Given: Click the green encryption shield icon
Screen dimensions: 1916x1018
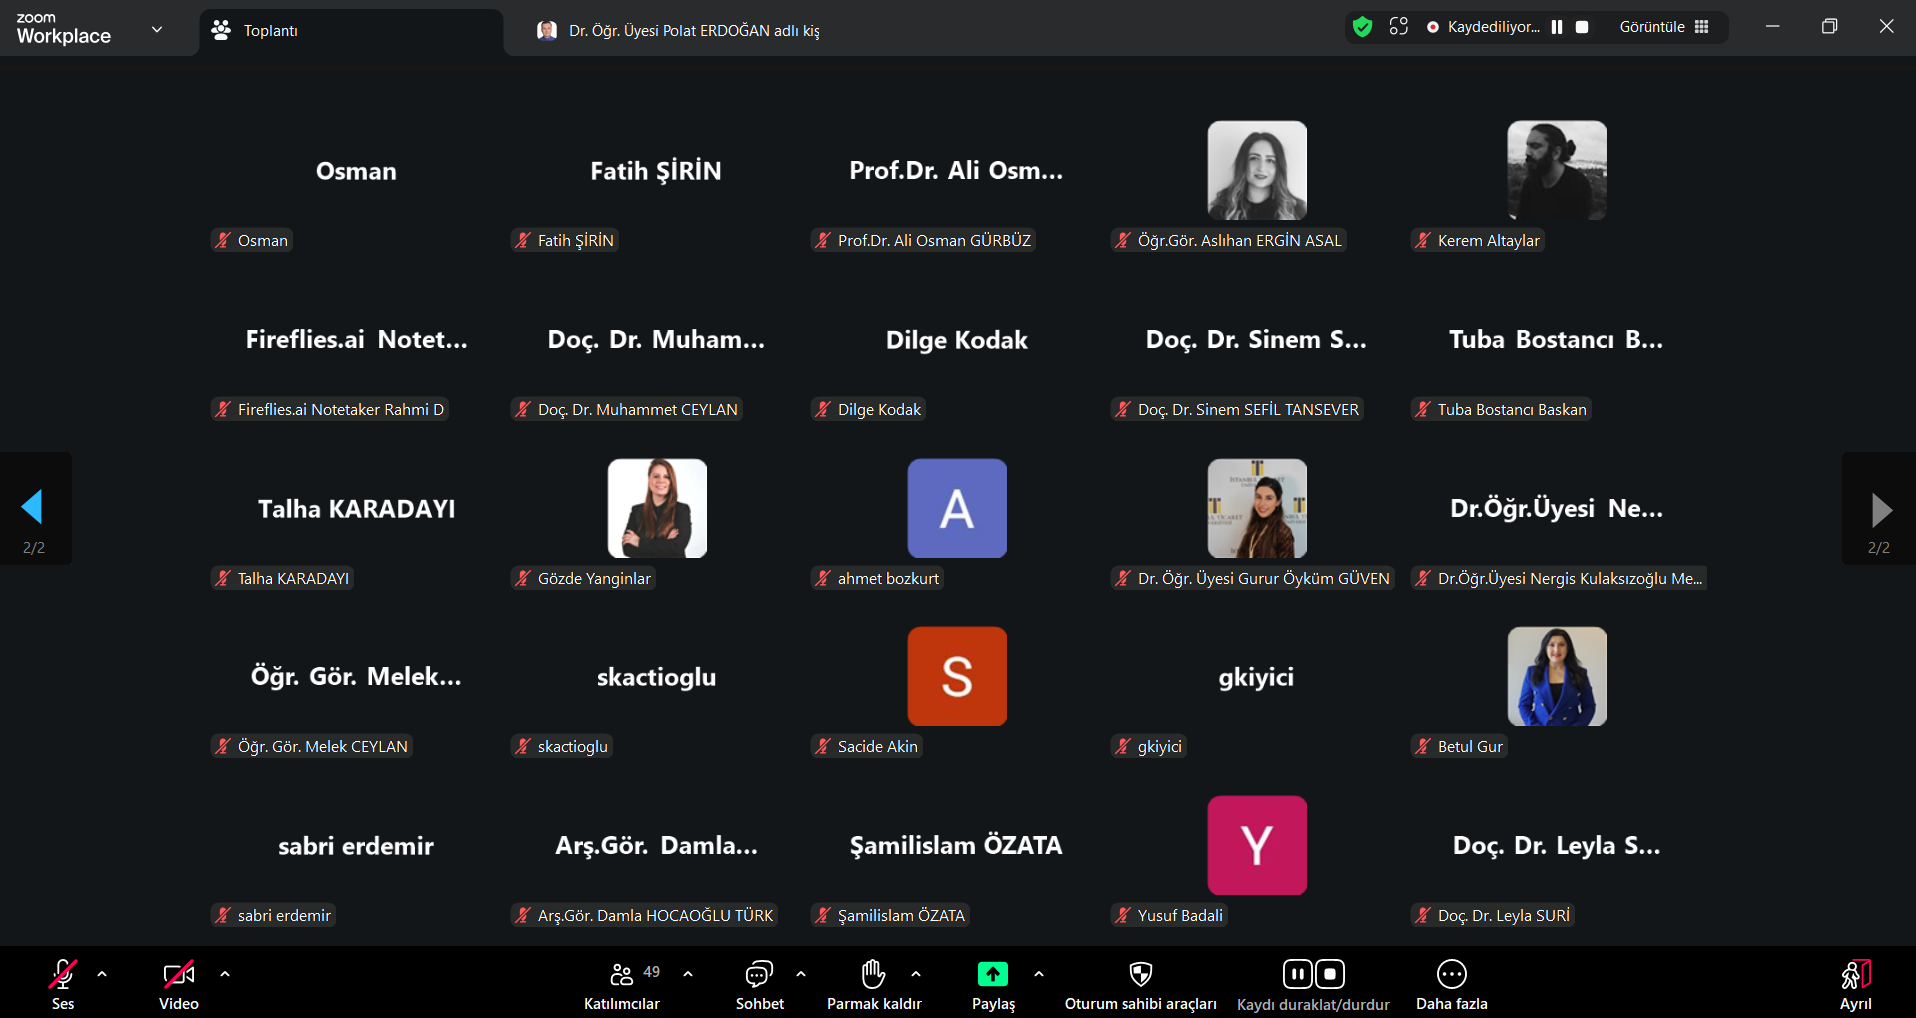Looking at the screenshot, I should click(1362, 27).
